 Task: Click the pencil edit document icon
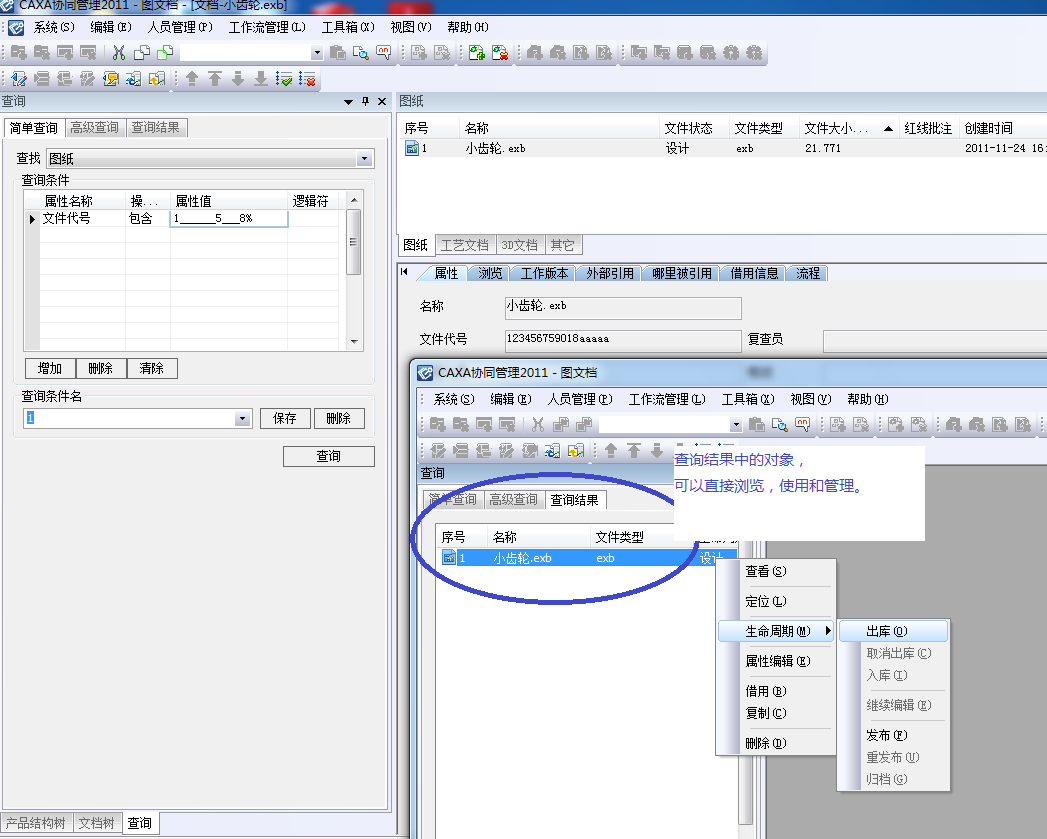(x=19, y=79)
